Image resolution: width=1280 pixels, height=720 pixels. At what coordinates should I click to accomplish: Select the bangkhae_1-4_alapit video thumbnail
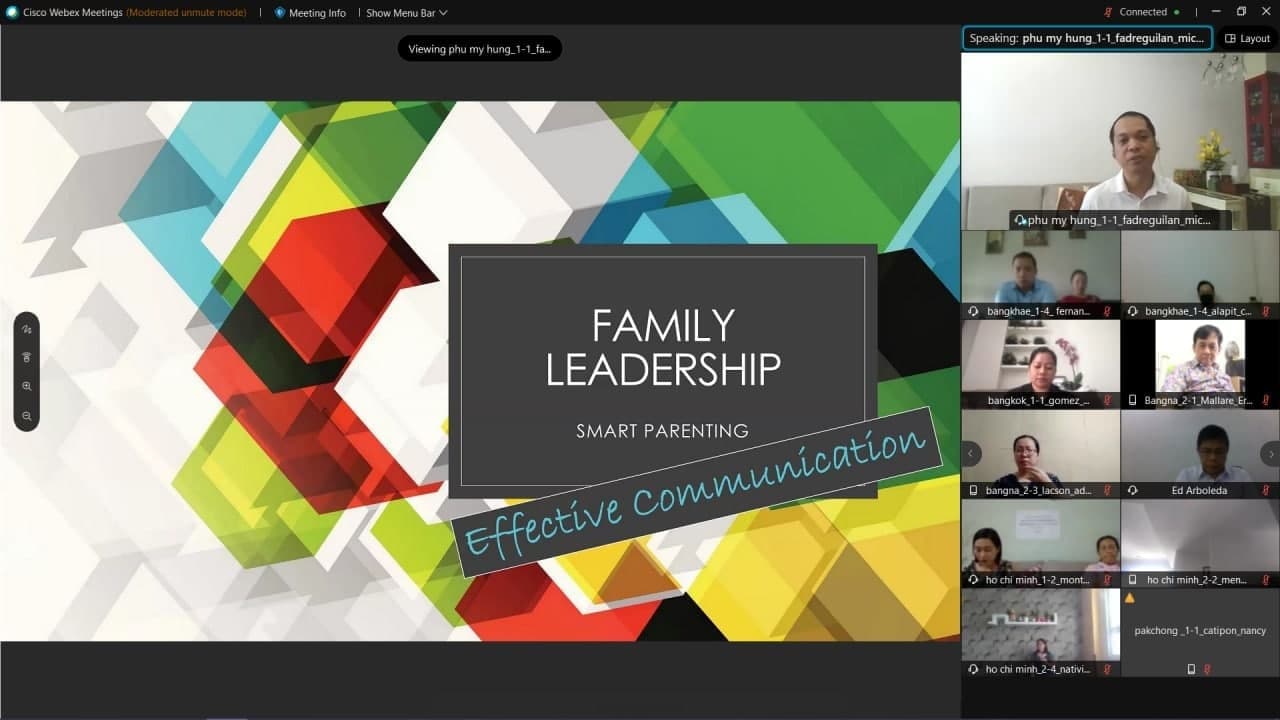(1200, 275)
